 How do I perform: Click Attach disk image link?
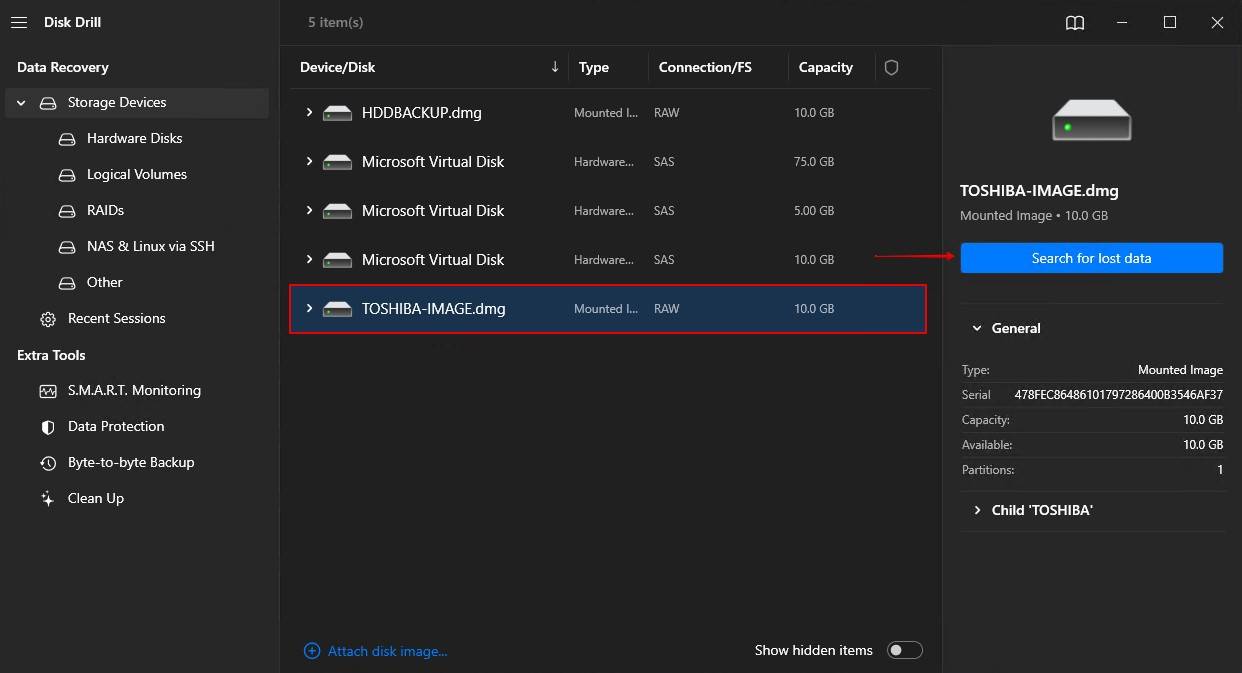pos(387,651)
